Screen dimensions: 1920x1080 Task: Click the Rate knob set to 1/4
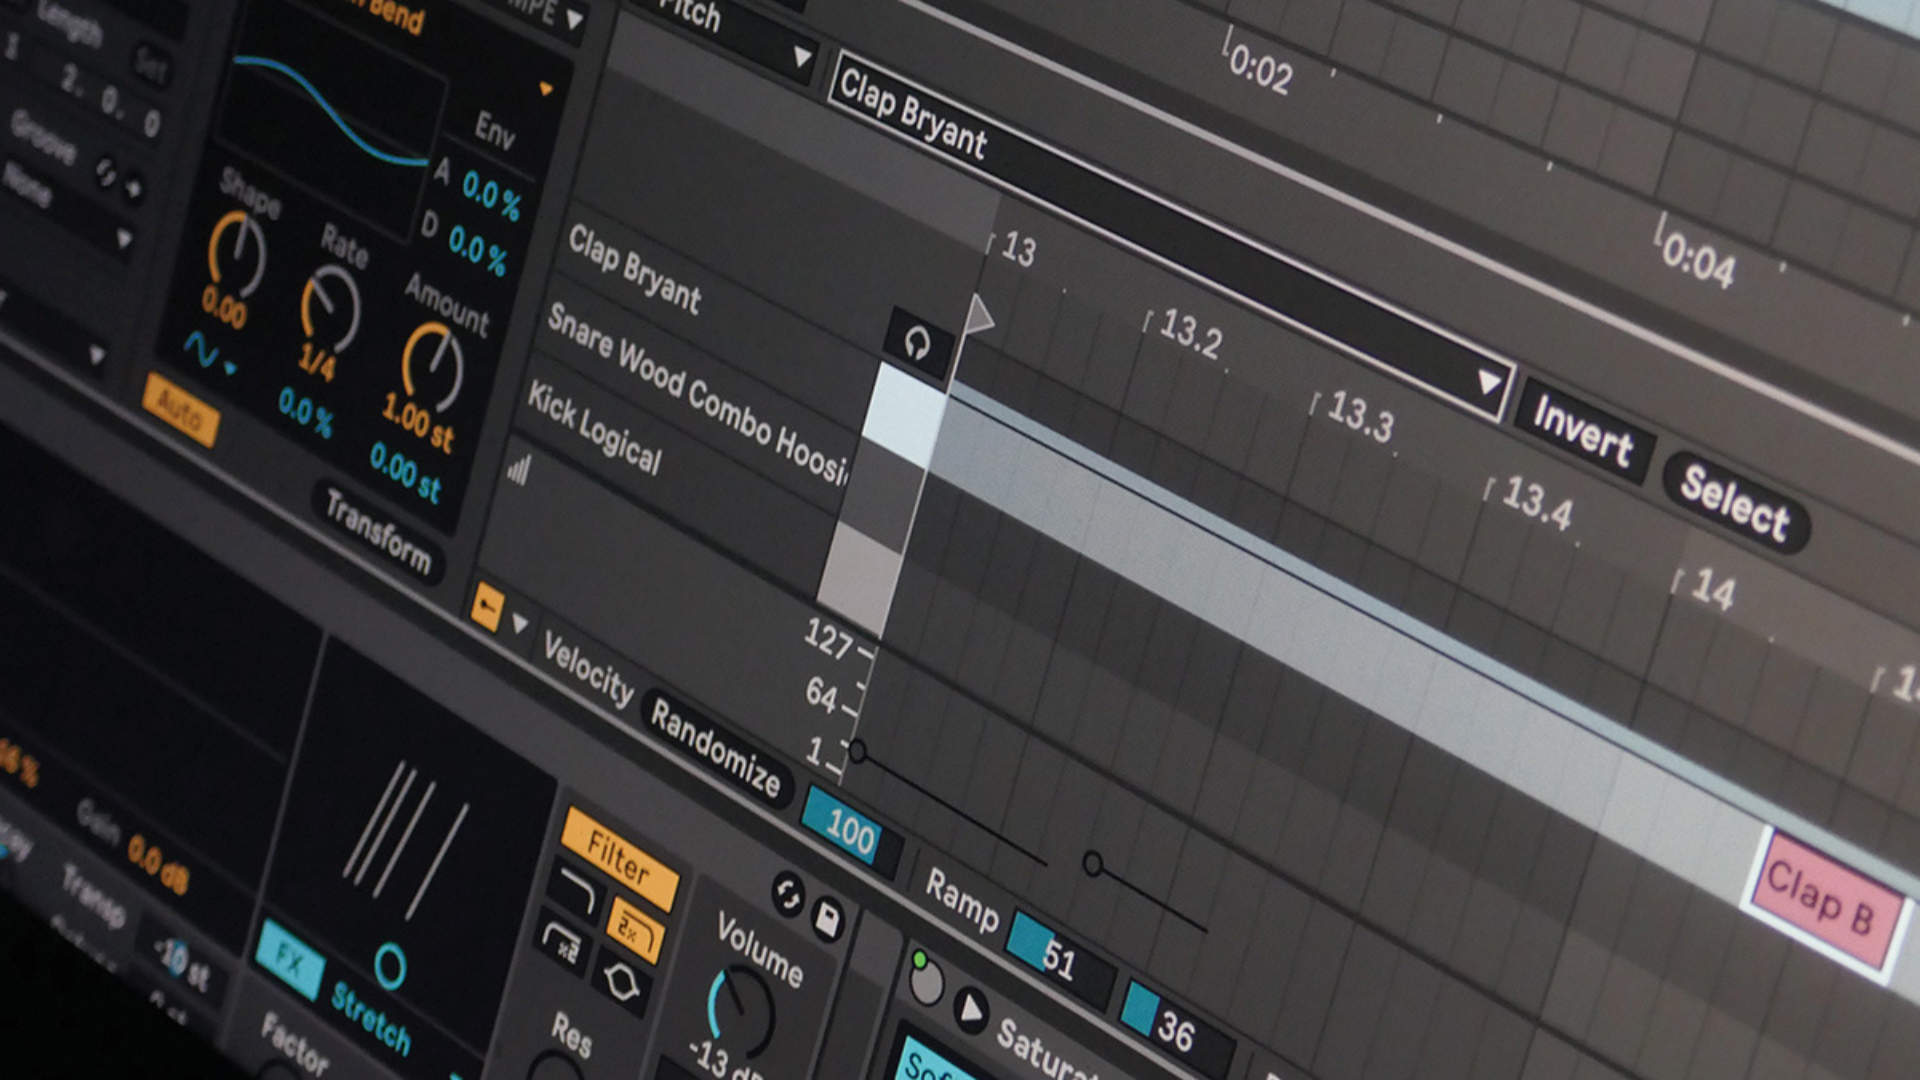(331, 308)
